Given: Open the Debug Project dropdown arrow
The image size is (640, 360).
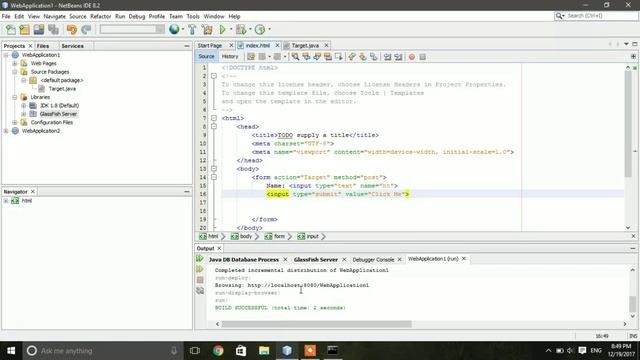Looking at the screenshot, I should point(250,29).
